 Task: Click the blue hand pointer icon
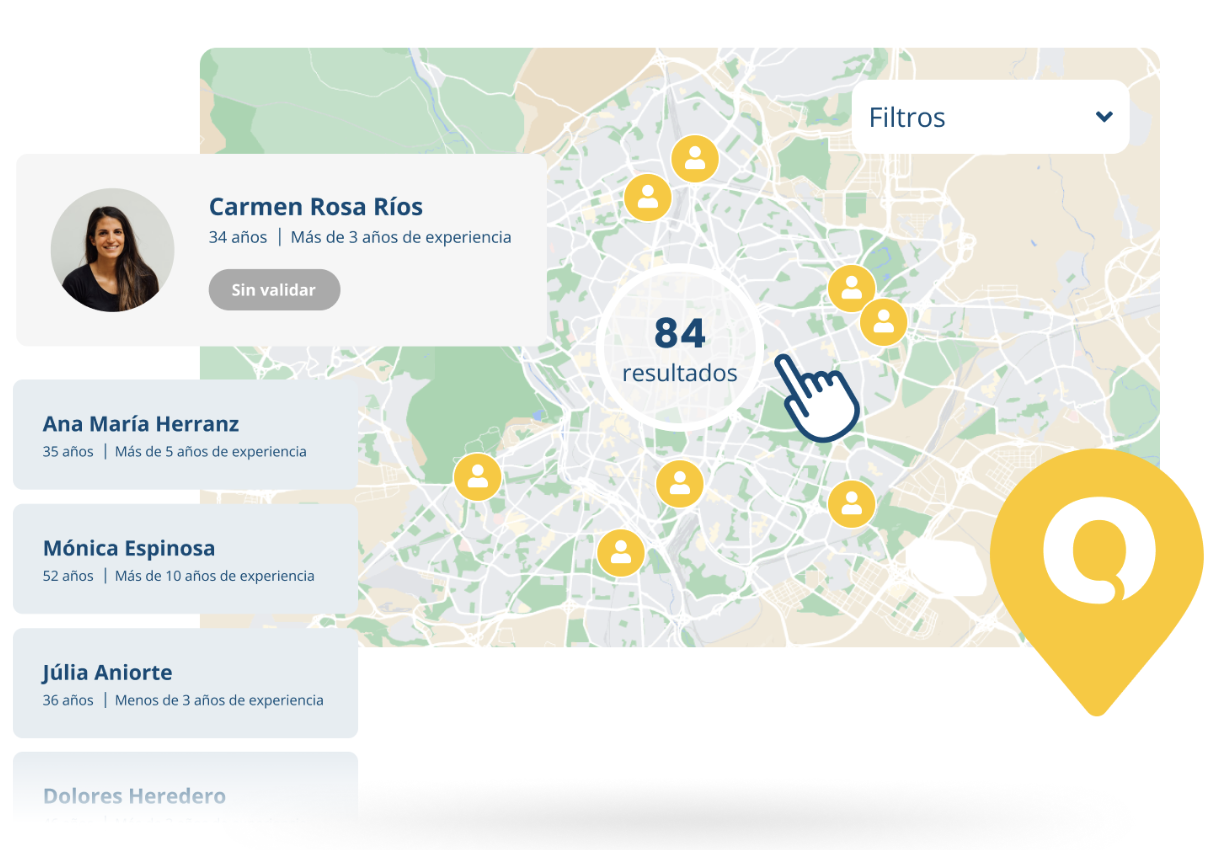(818, 396)
